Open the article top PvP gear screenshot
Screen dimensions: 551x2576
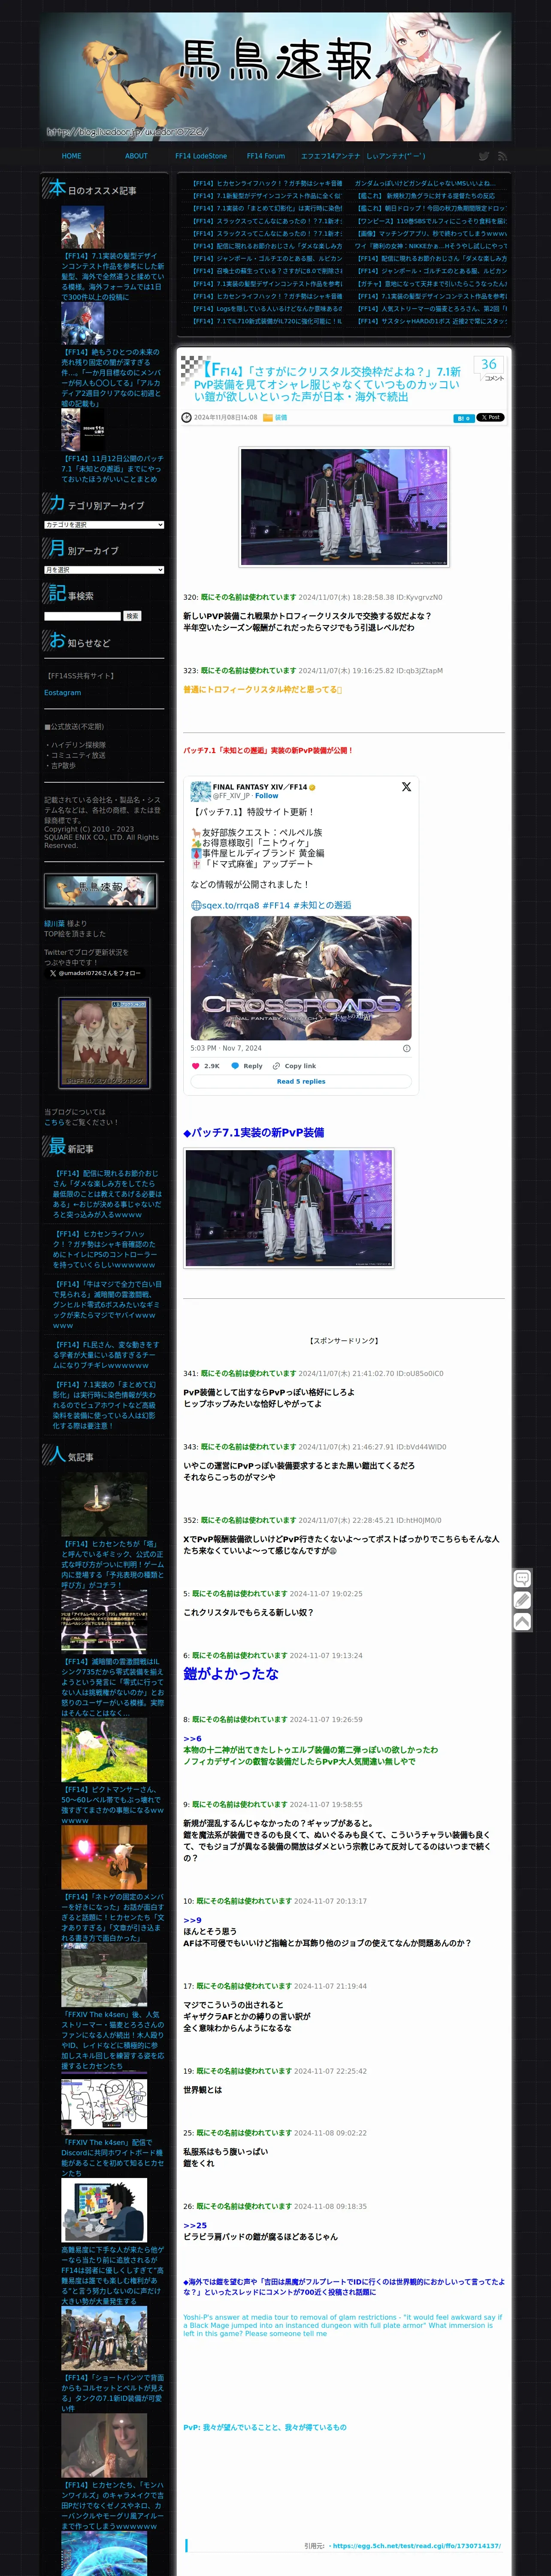point(344,507)
